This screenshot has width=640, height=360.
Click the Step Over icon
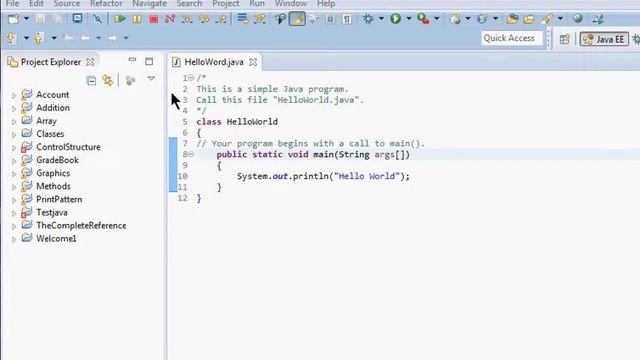204,19
